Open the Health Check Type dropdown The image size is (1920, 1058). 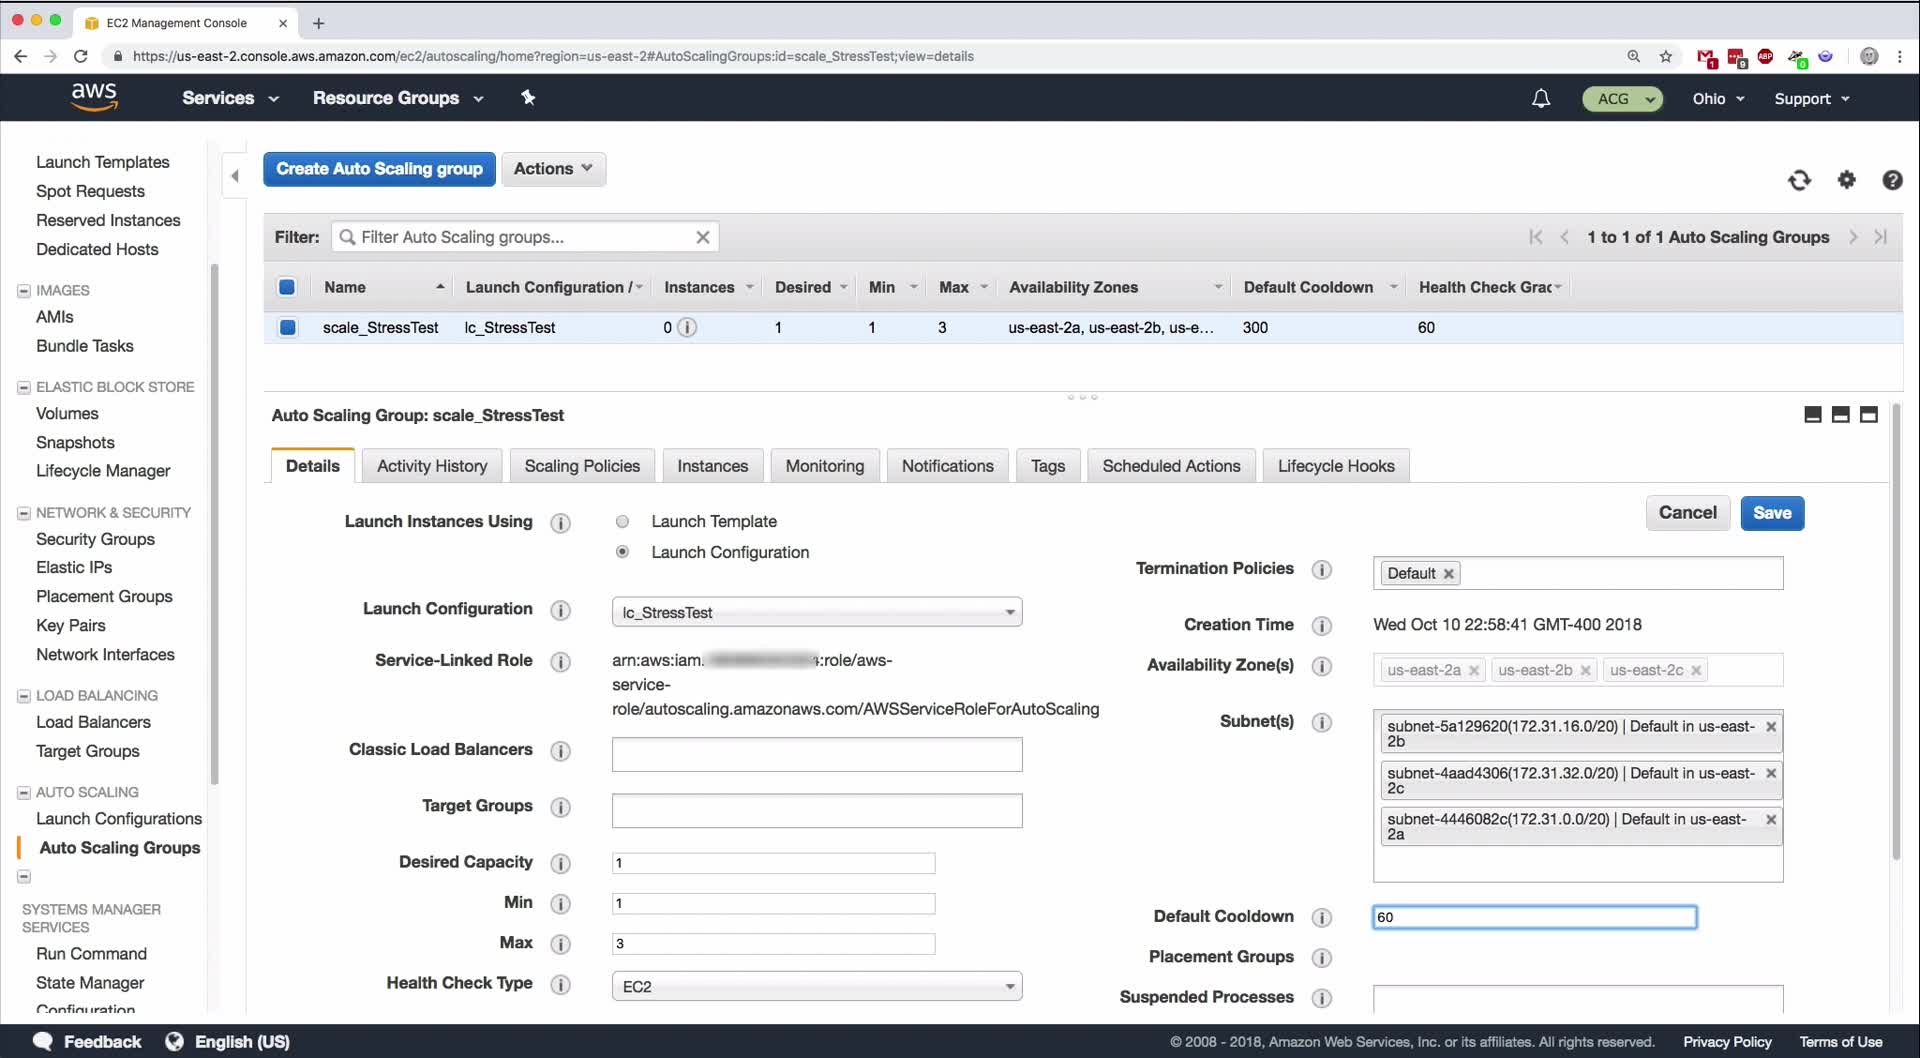(x=817, y=986)
